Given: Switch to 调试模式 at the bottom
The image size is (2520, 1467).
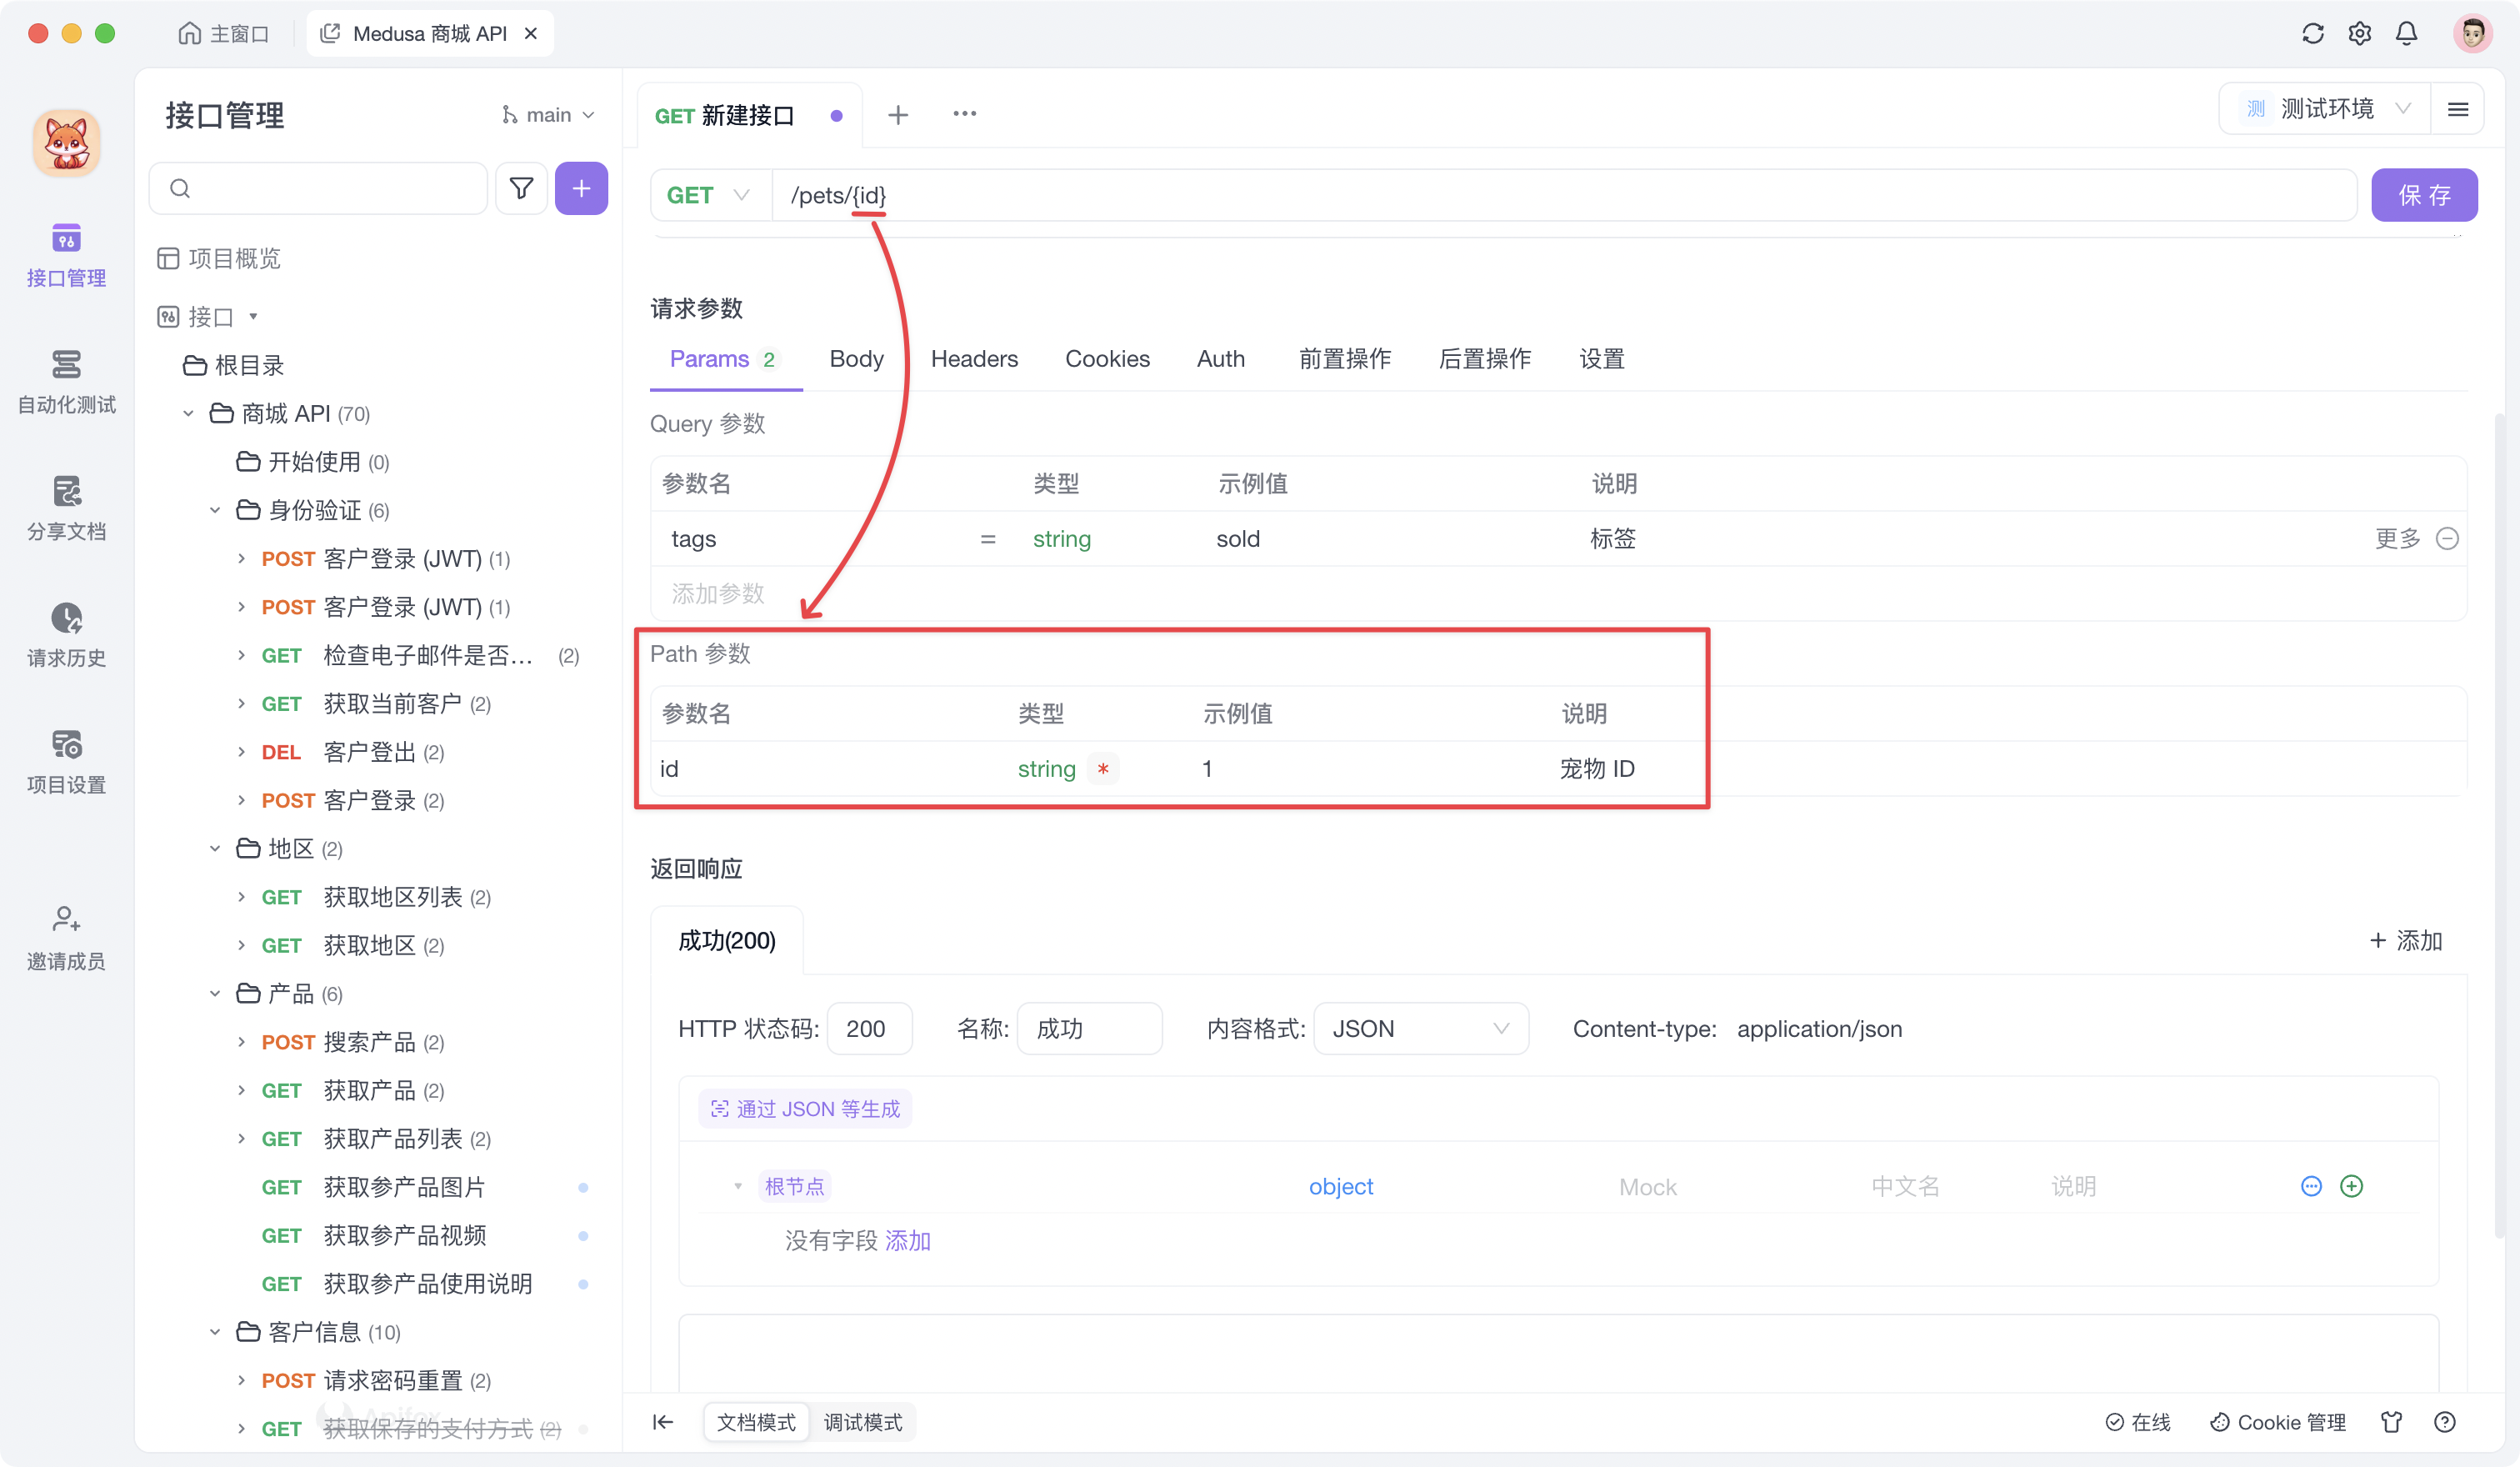Looking at the screenshot, I should click(863, 1422).
